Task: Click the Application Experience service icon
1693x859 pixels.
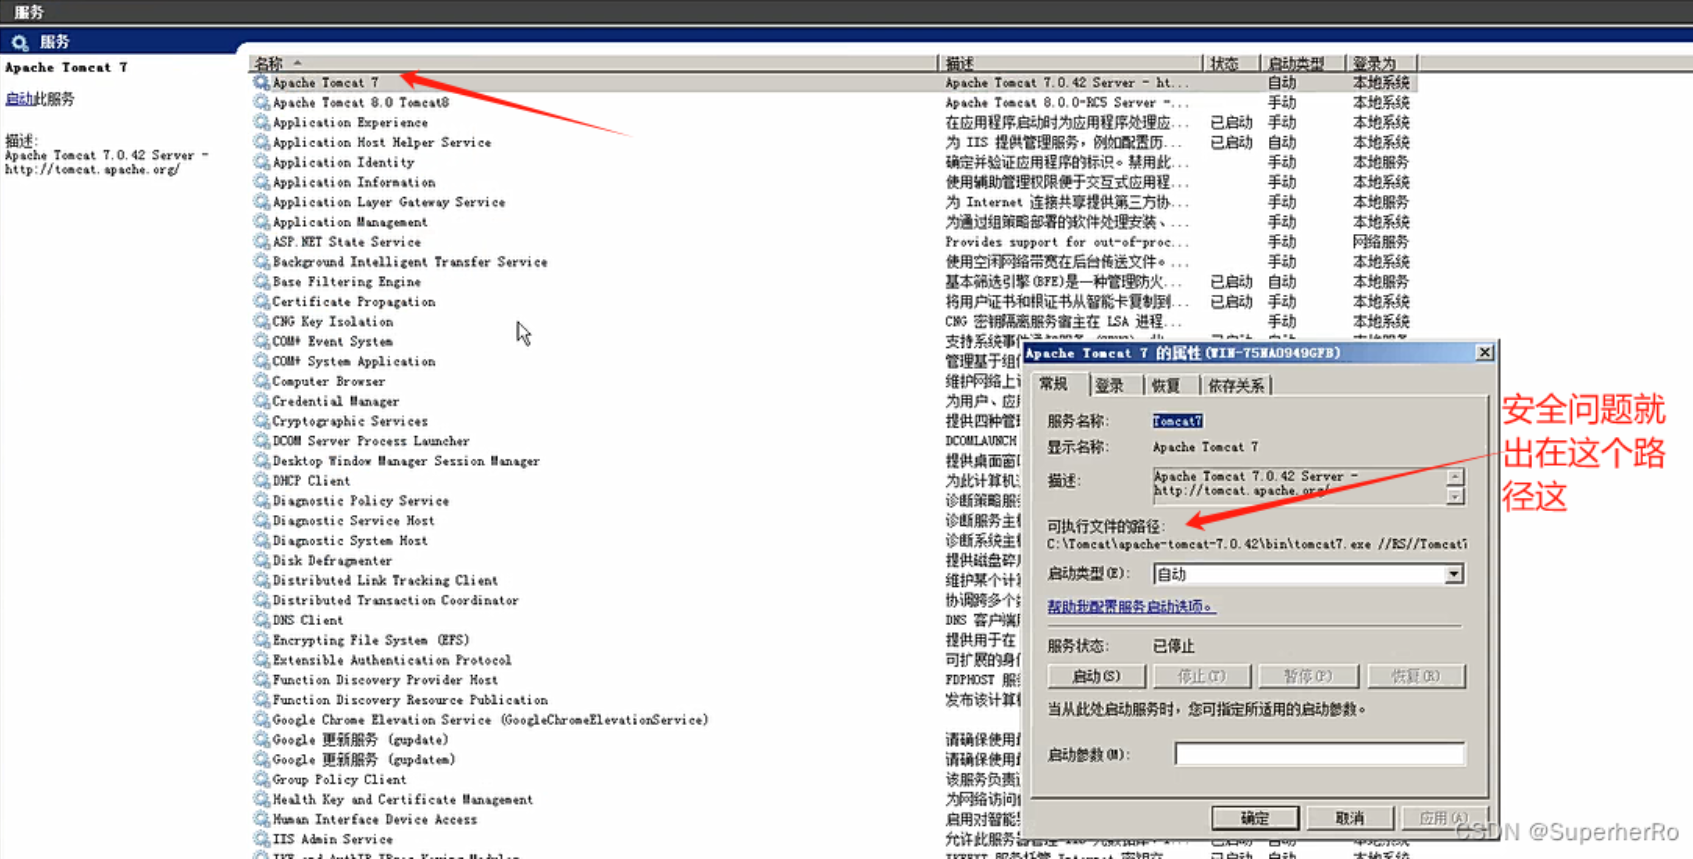Action: click(x=262, y=123)
